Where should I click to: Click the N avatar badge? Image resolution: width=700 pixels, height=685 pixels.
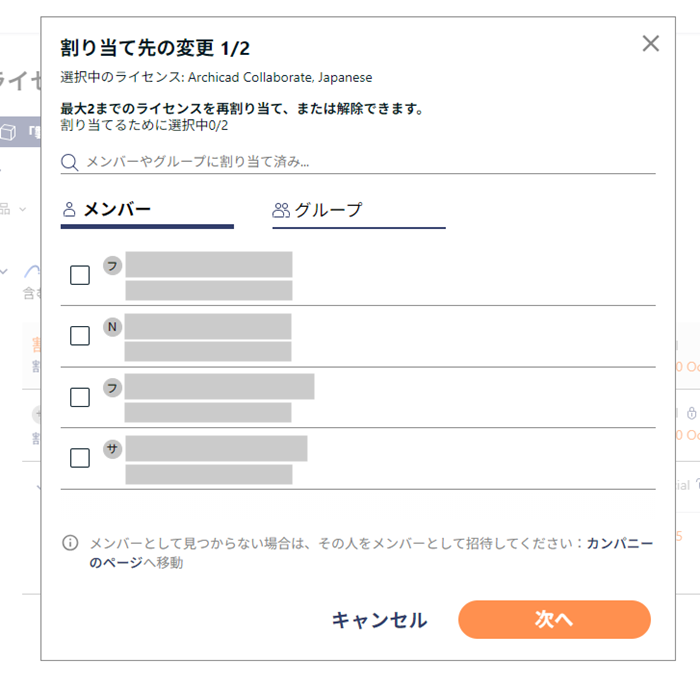(x=112, y=327)
